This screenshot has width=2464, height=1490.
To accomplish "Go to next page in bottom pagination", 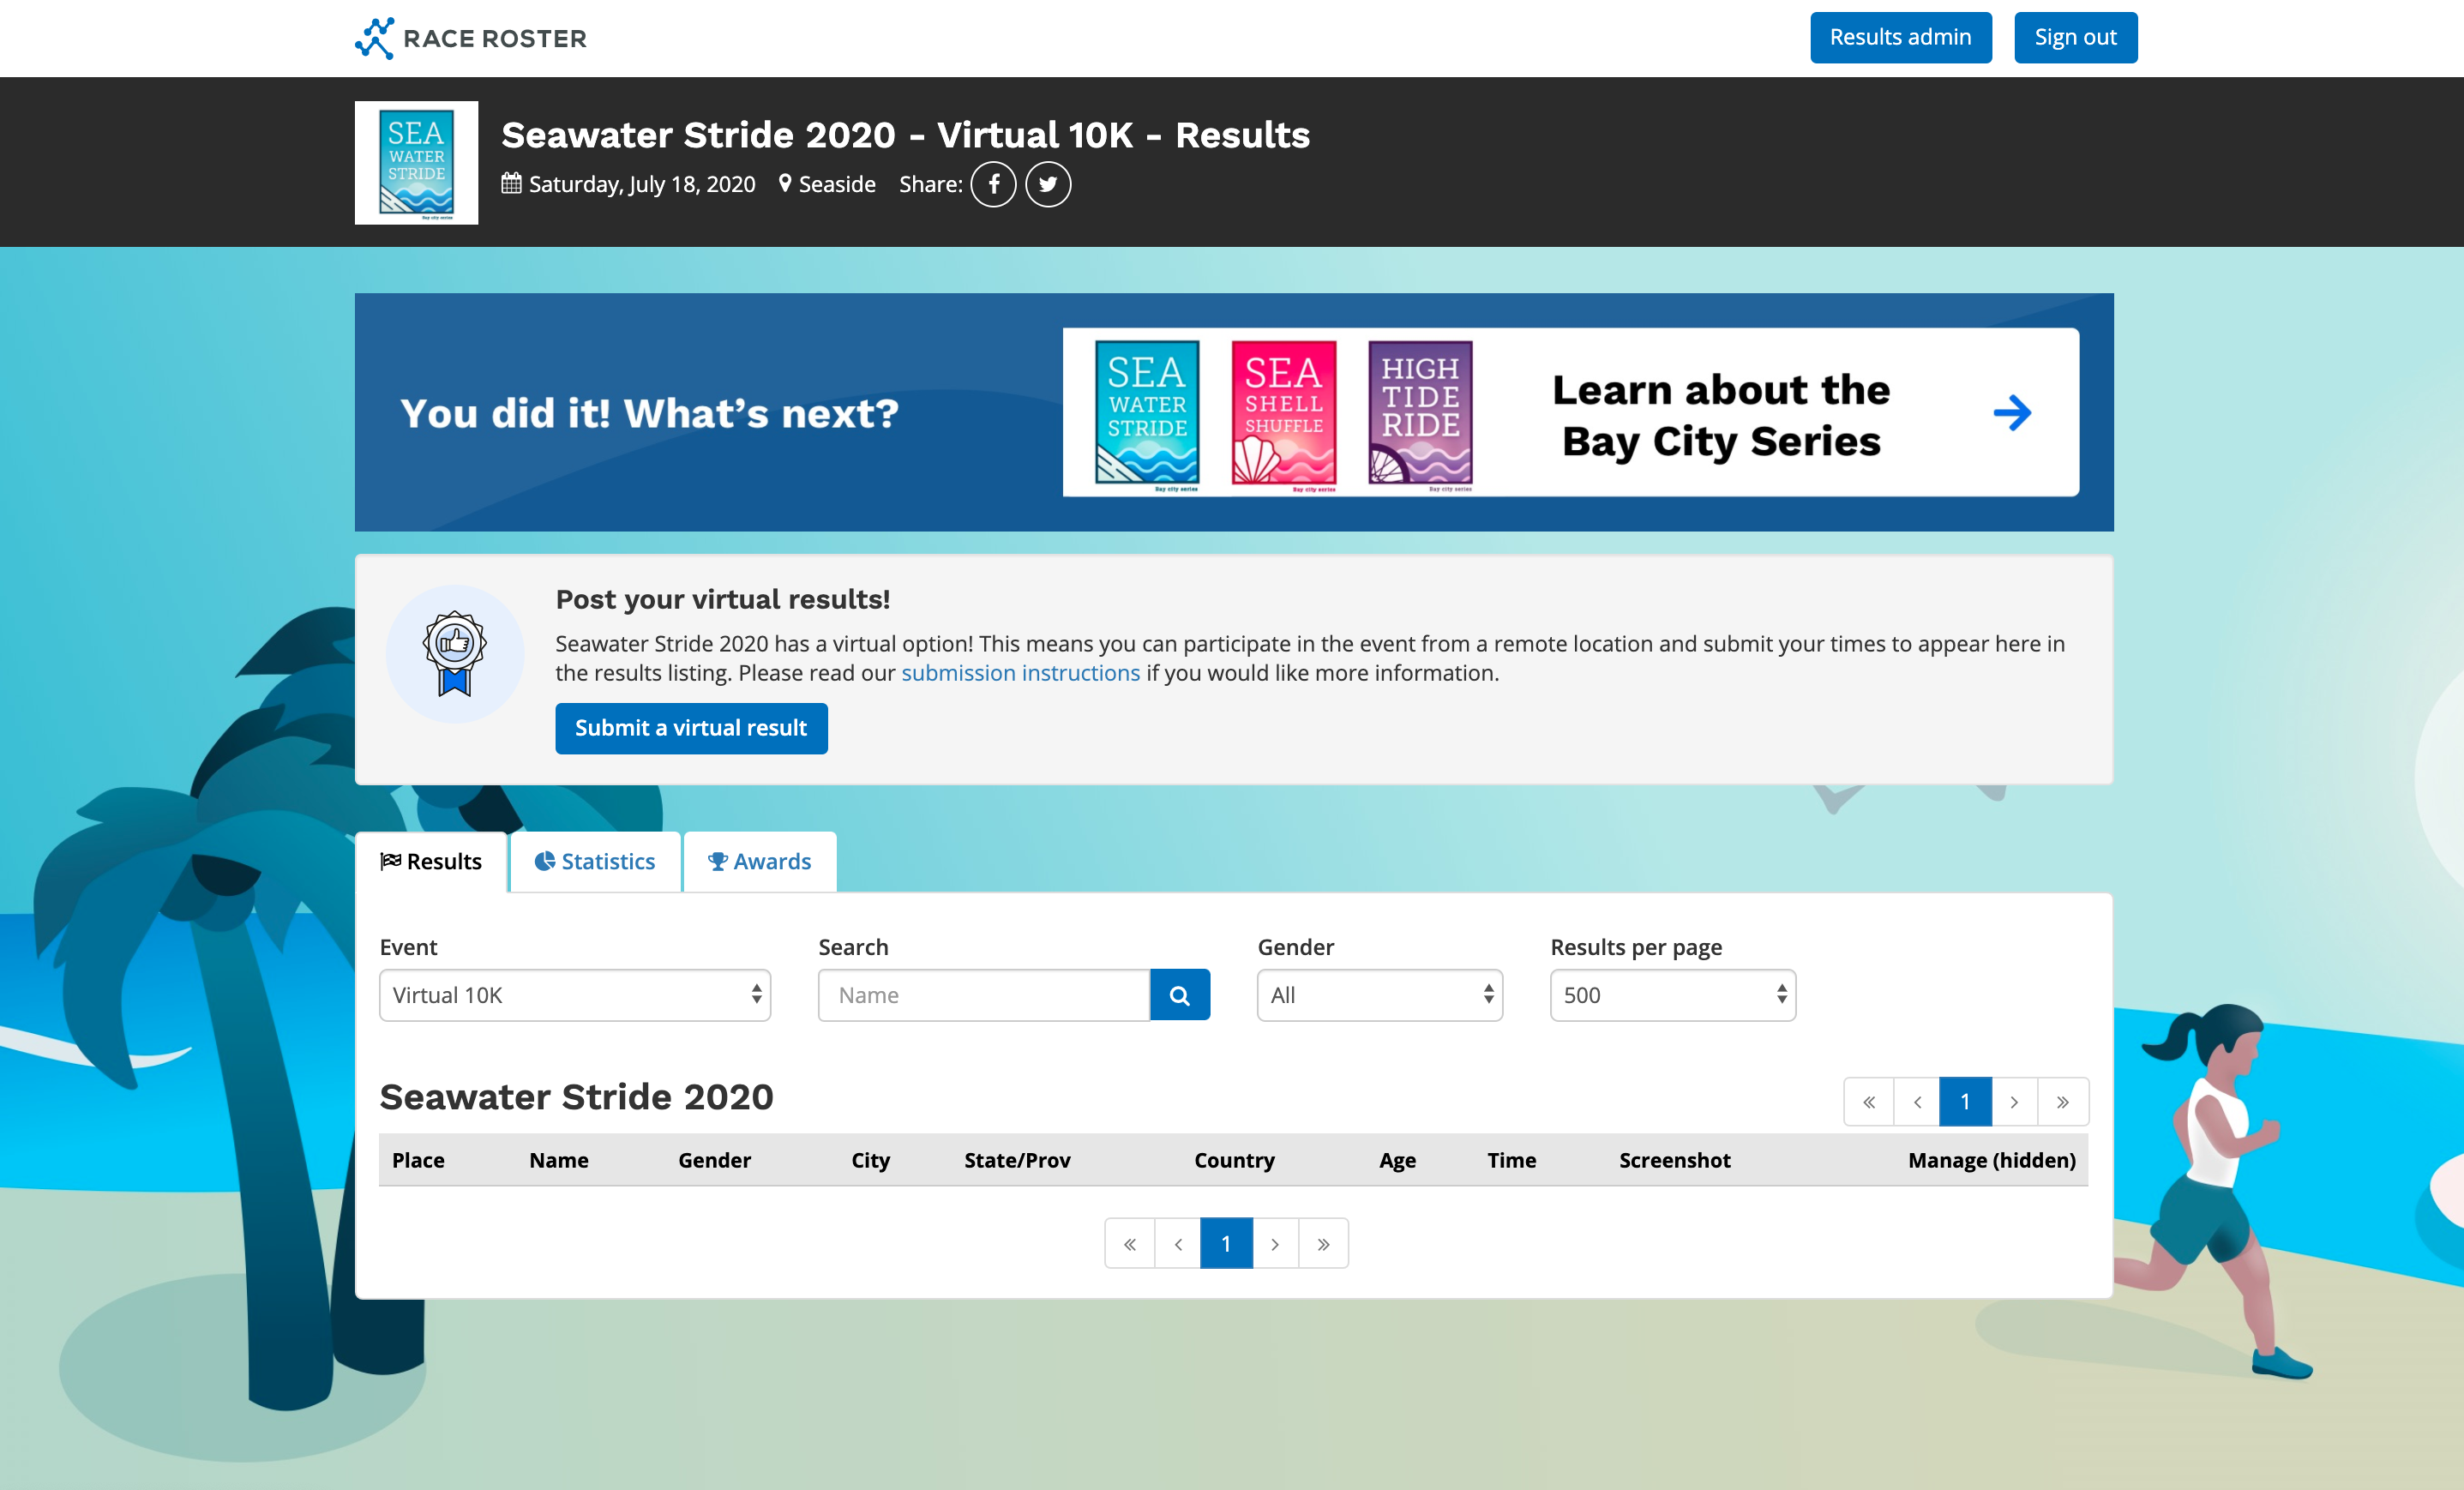I will (x=1275, y=1244).
